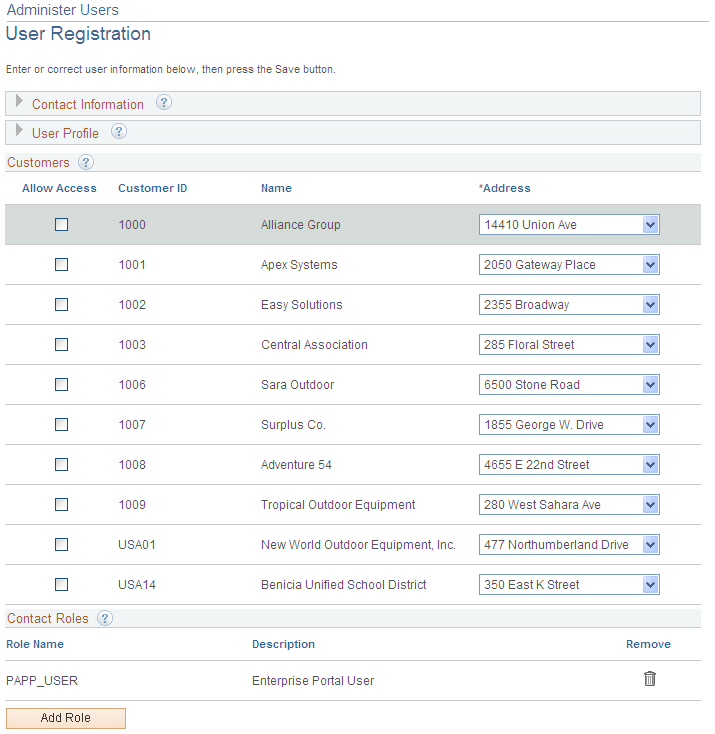The image size is (715, 734).
Task: Click the Easy Solutions customer name
Action: pyautogui.click(x=302, y=305)
